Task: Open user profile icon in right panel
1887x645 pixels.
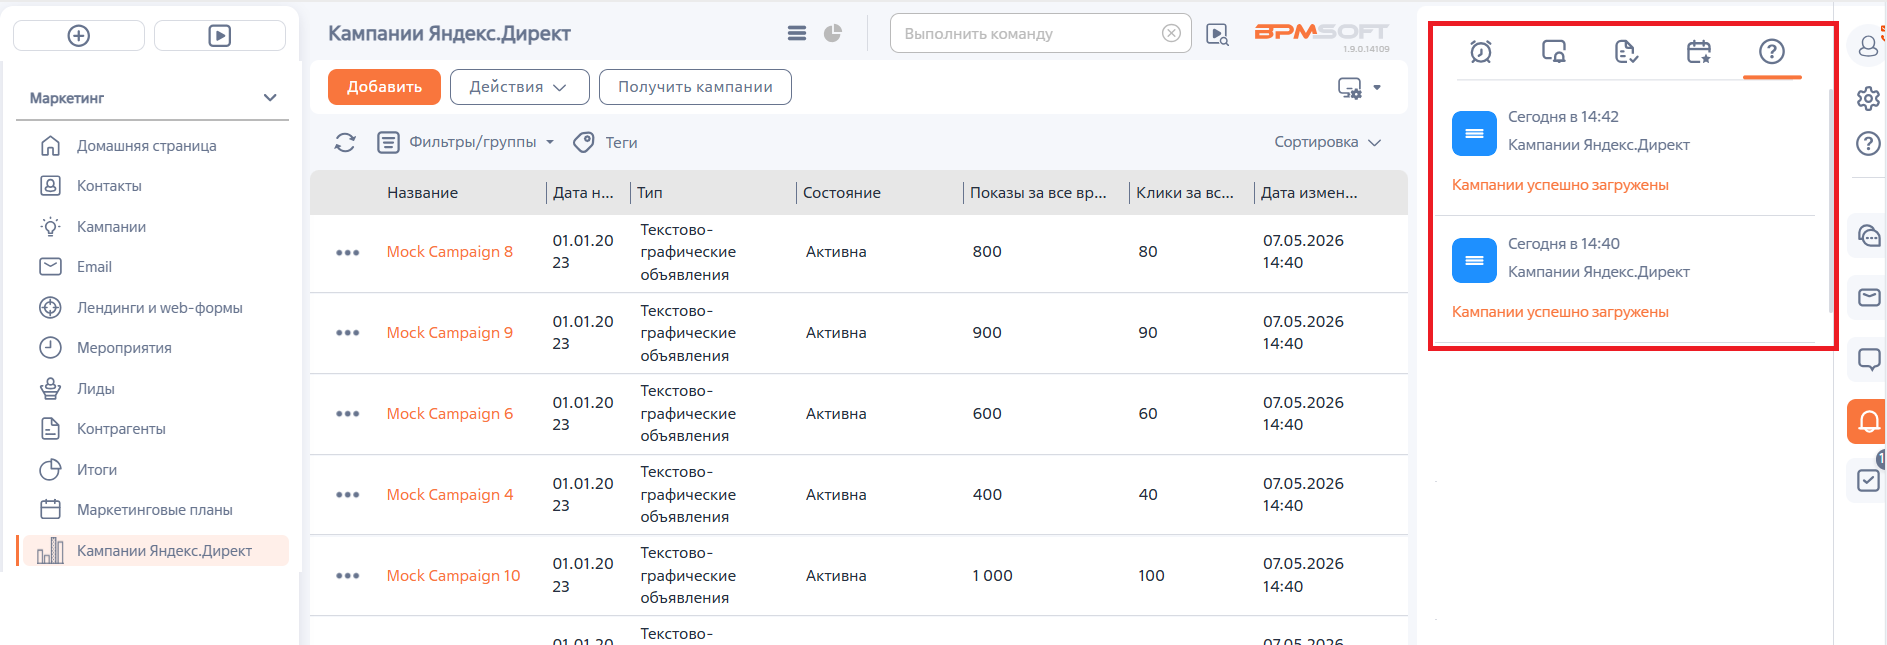Action: coord(1868,46)
